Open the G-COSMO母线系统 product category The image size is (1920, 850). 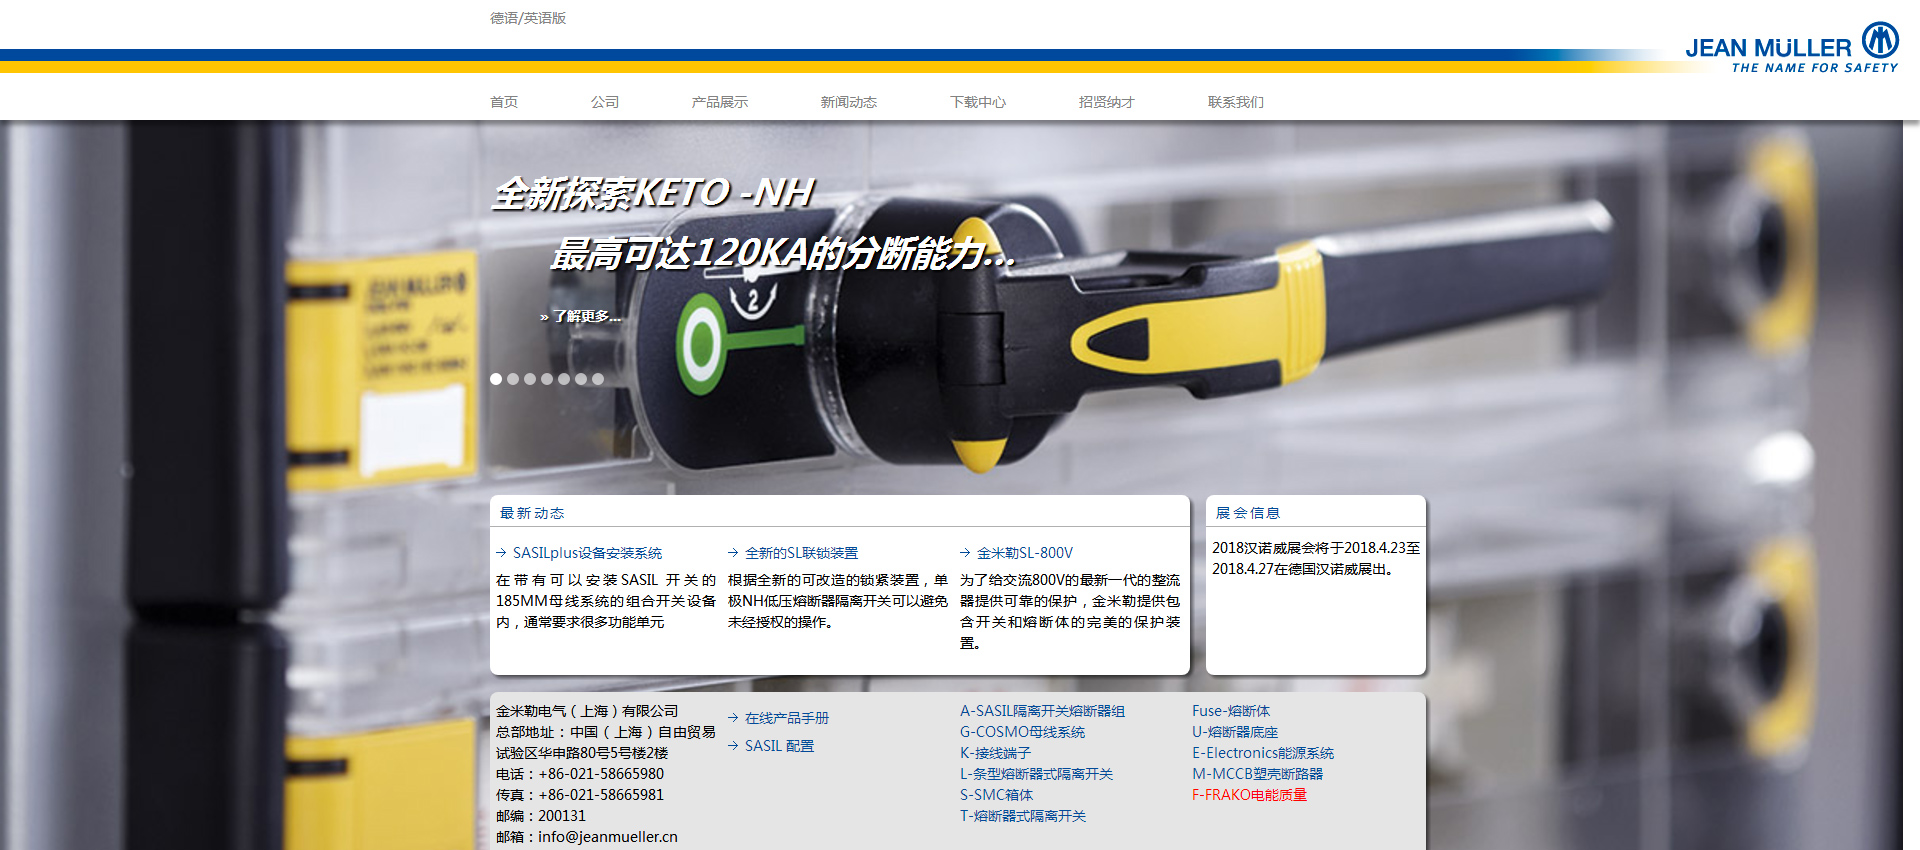pyautogui.click(x=1022, y=732)
